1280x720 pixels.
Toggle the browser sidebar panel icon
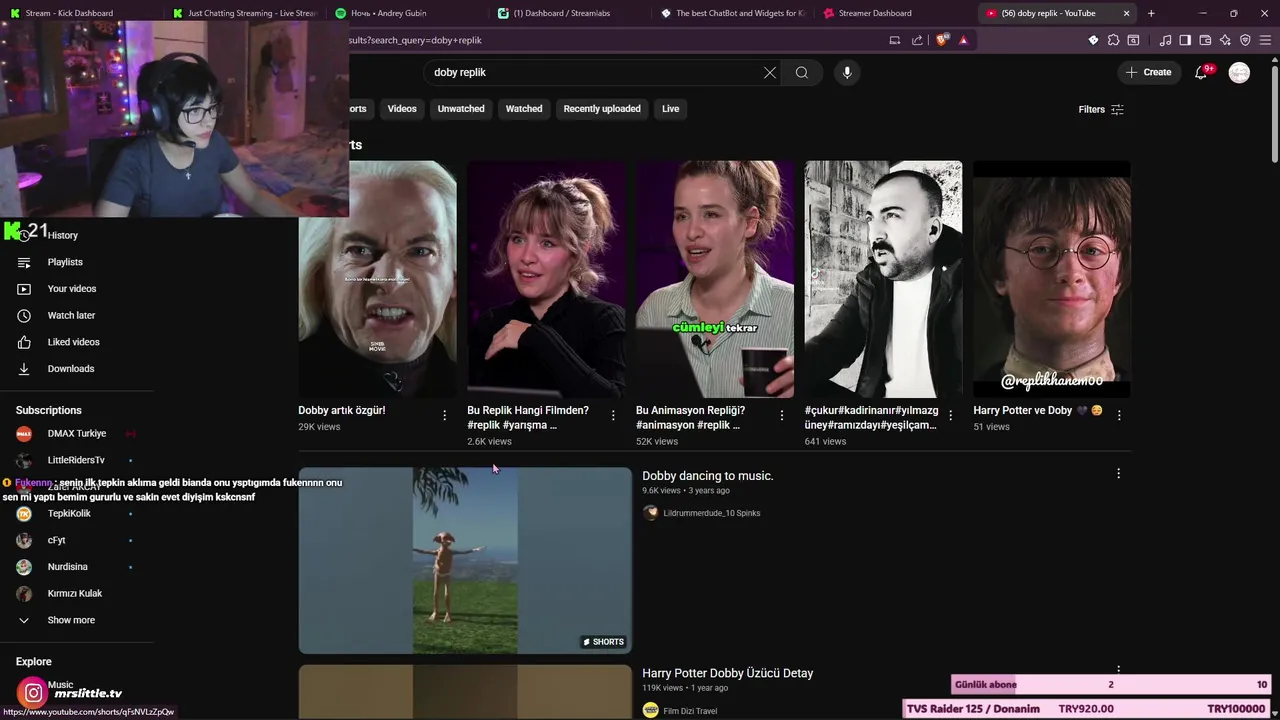1185,40
